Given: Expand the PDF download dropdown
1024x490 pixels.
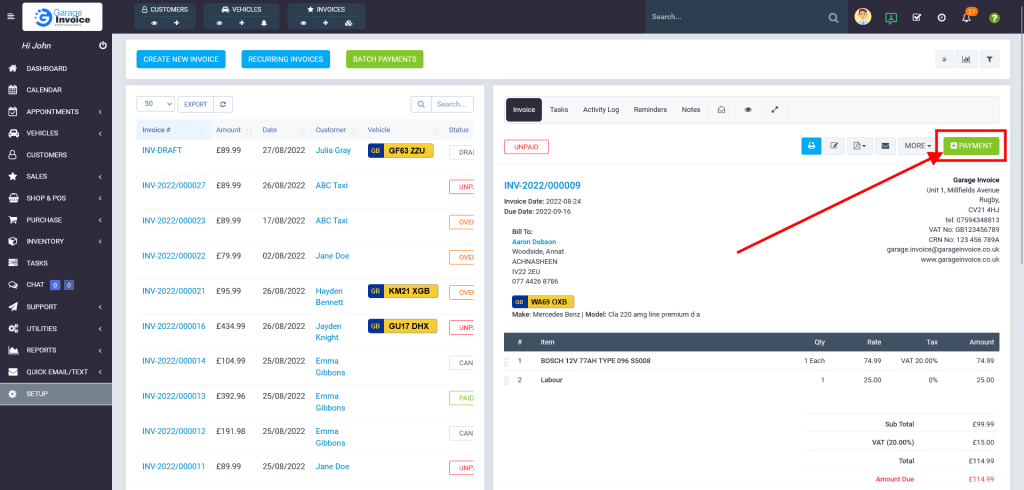Looking at the screenshot, I should point(859,146).
